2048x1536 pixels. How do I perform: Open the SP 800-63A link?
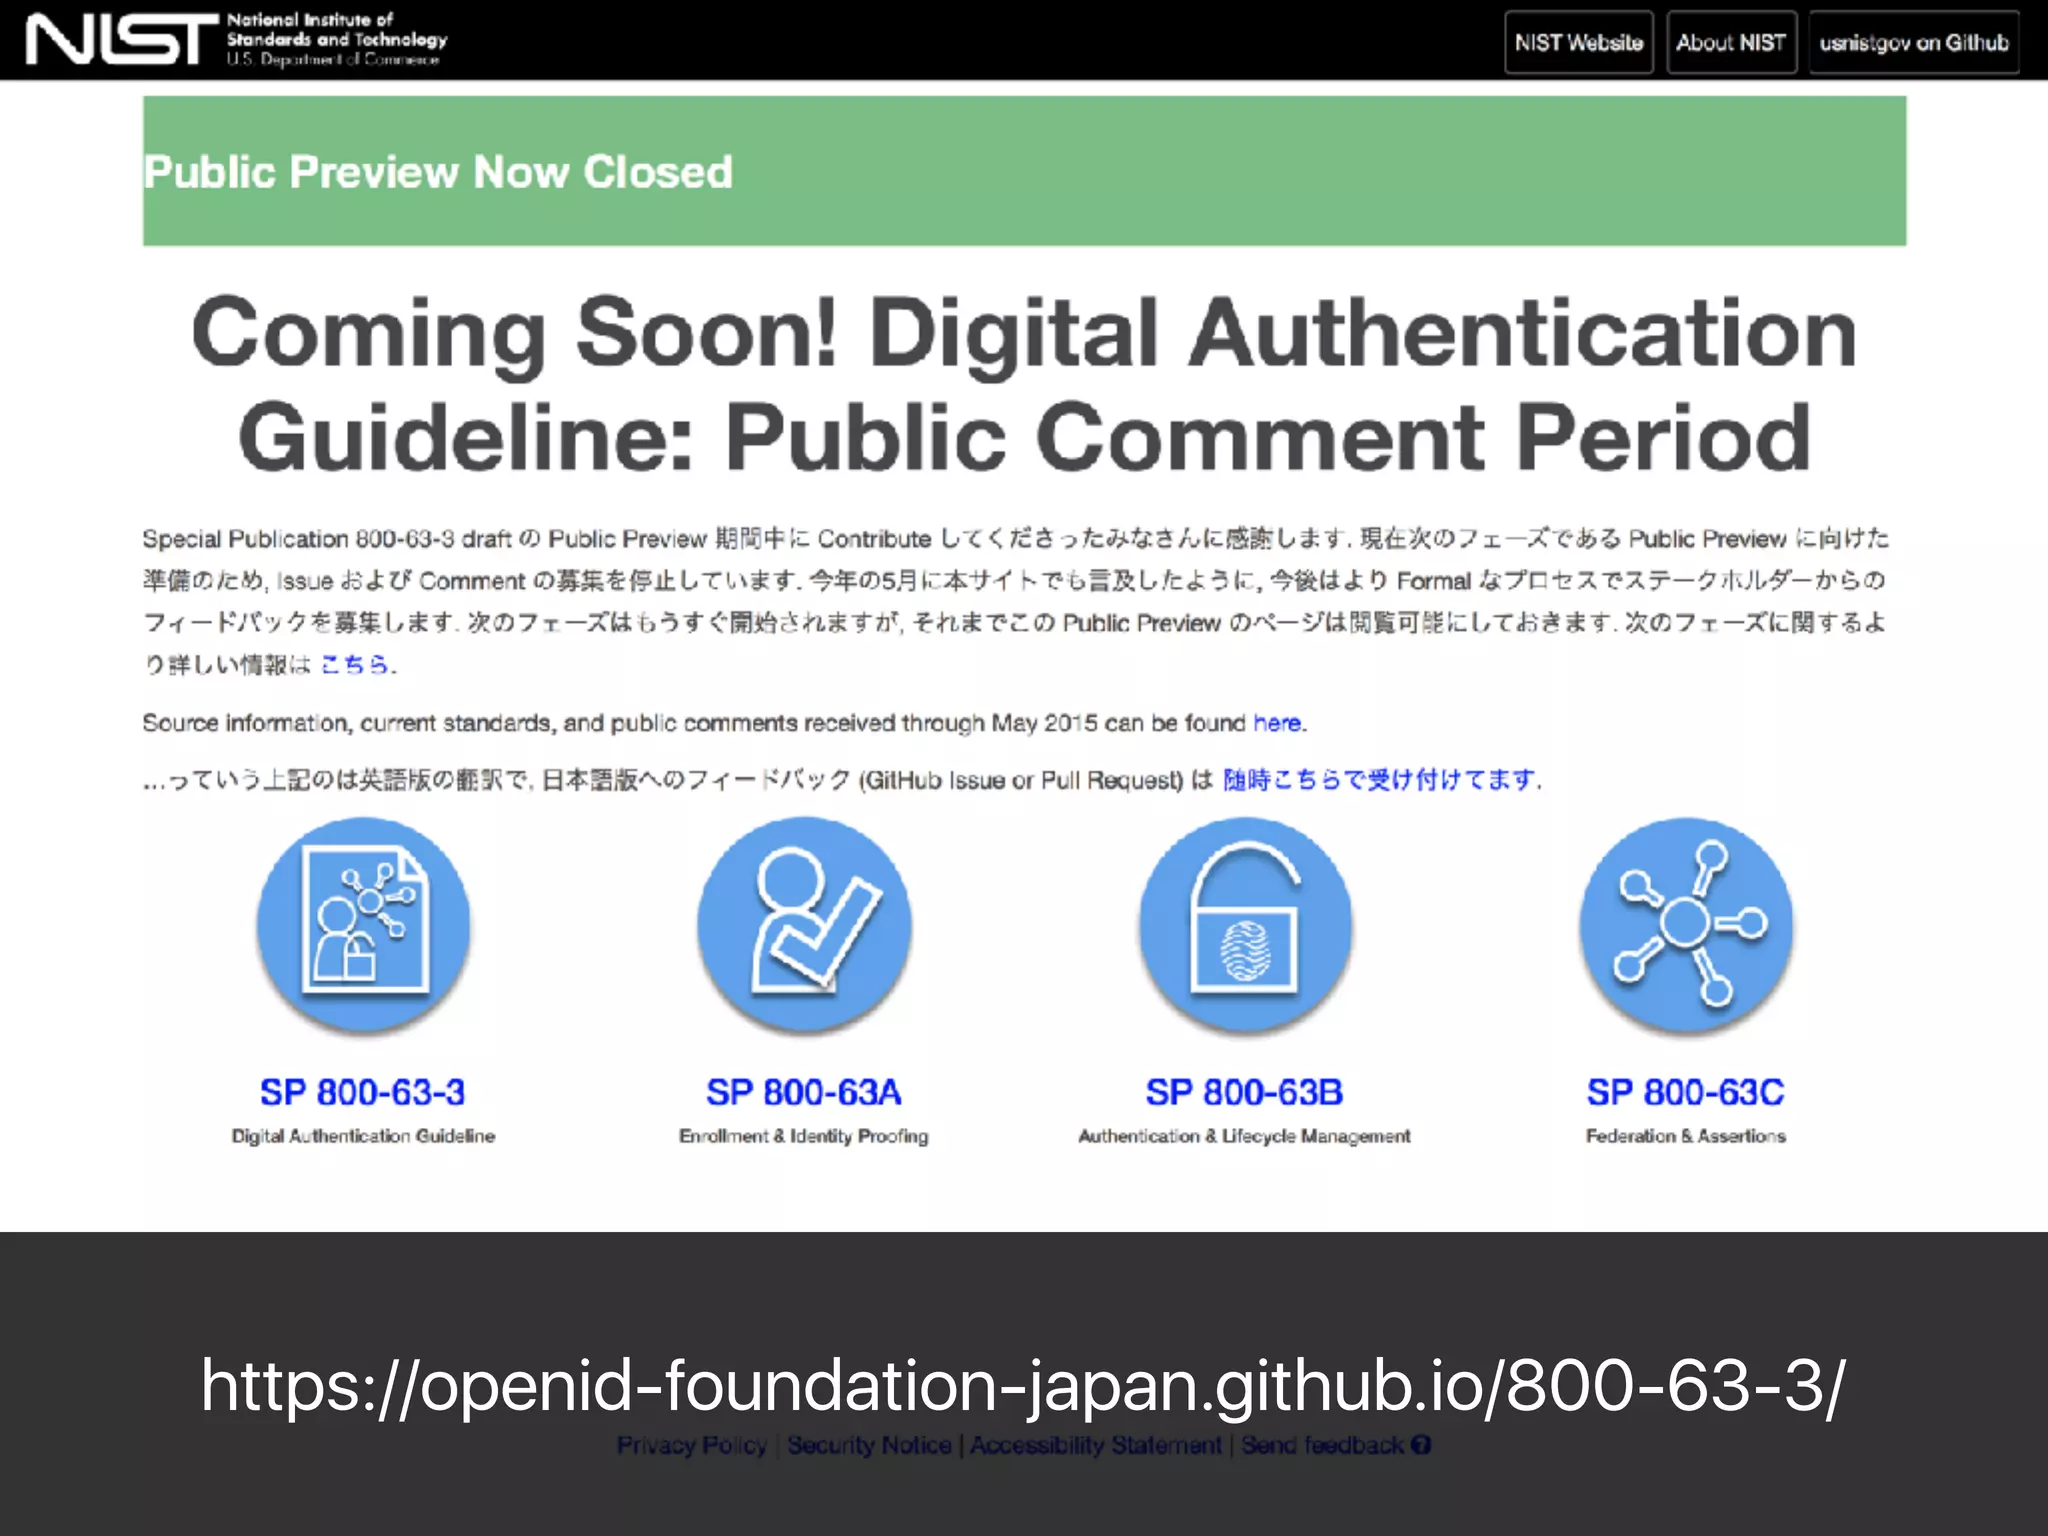tap(804, 1092)
